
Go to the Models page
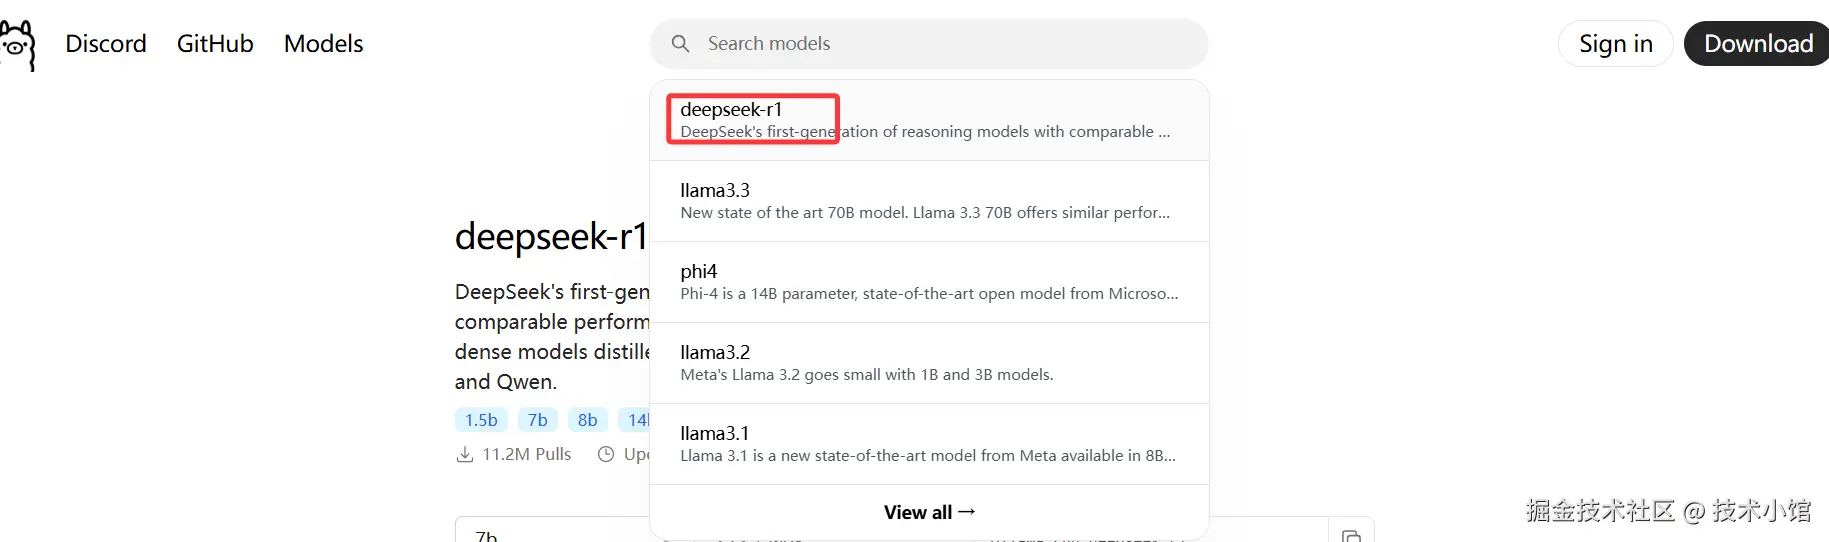(323, 44)
